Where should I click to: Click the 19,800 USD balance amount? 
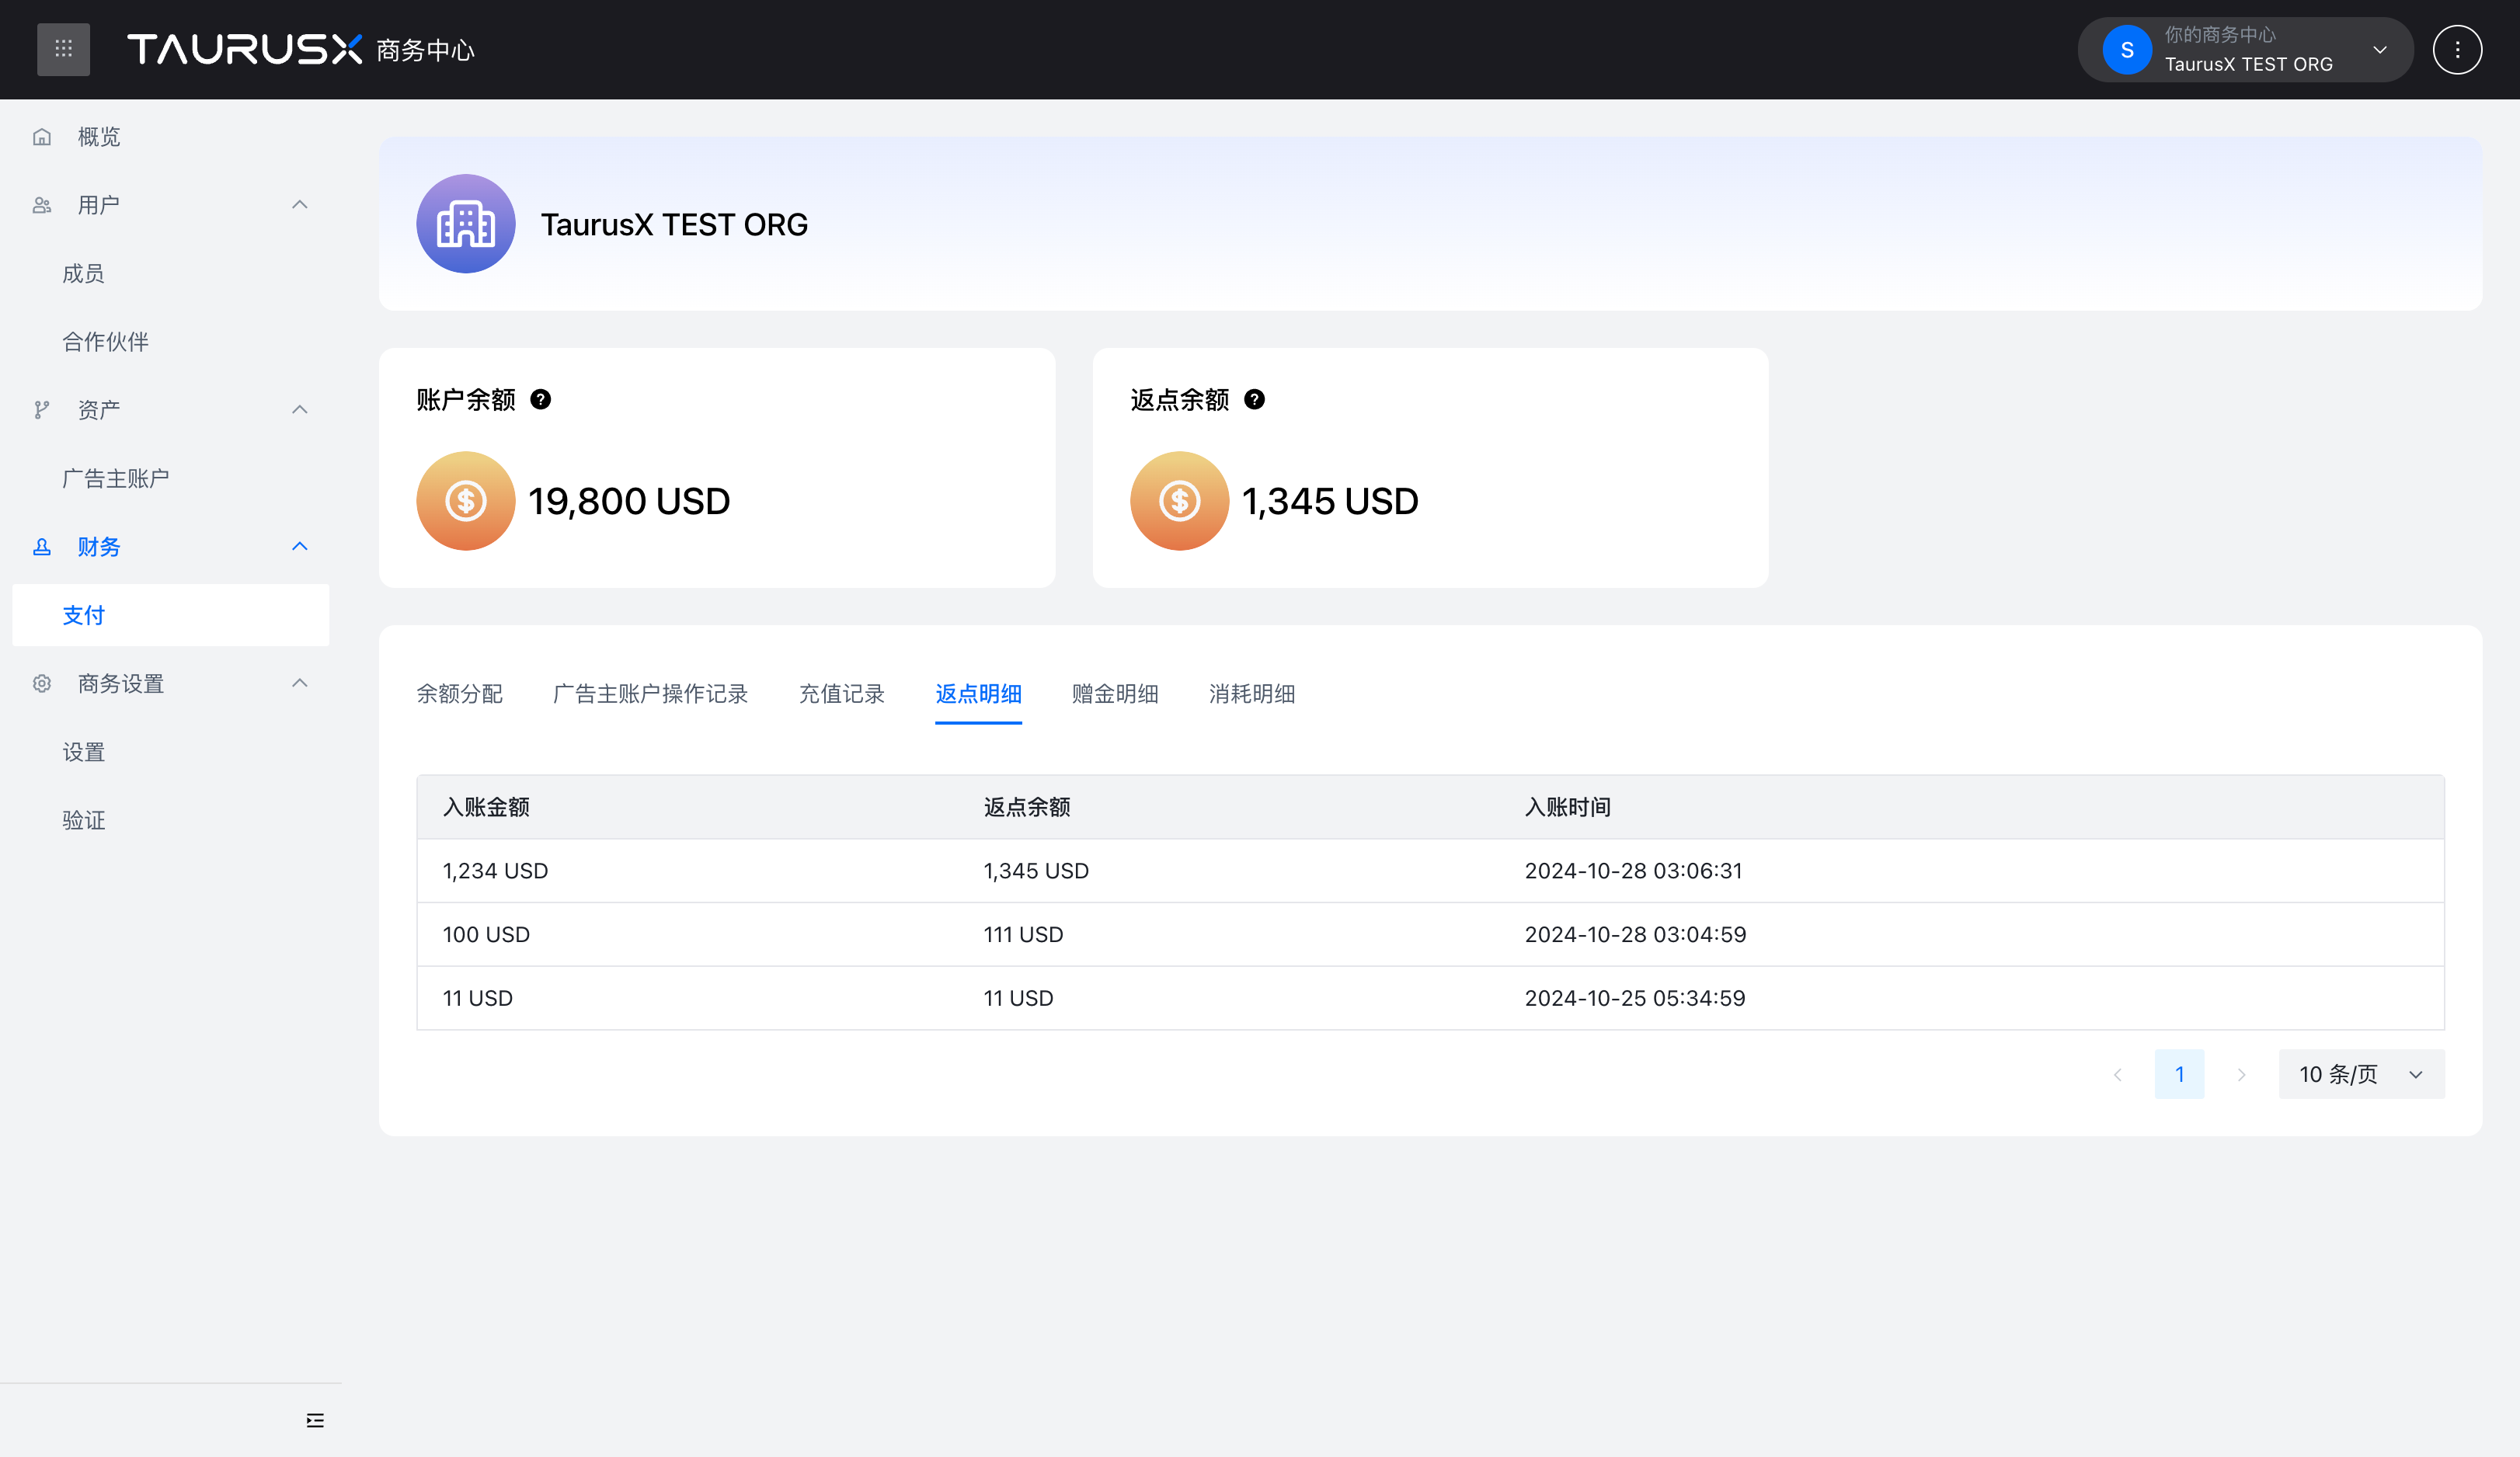629,501
